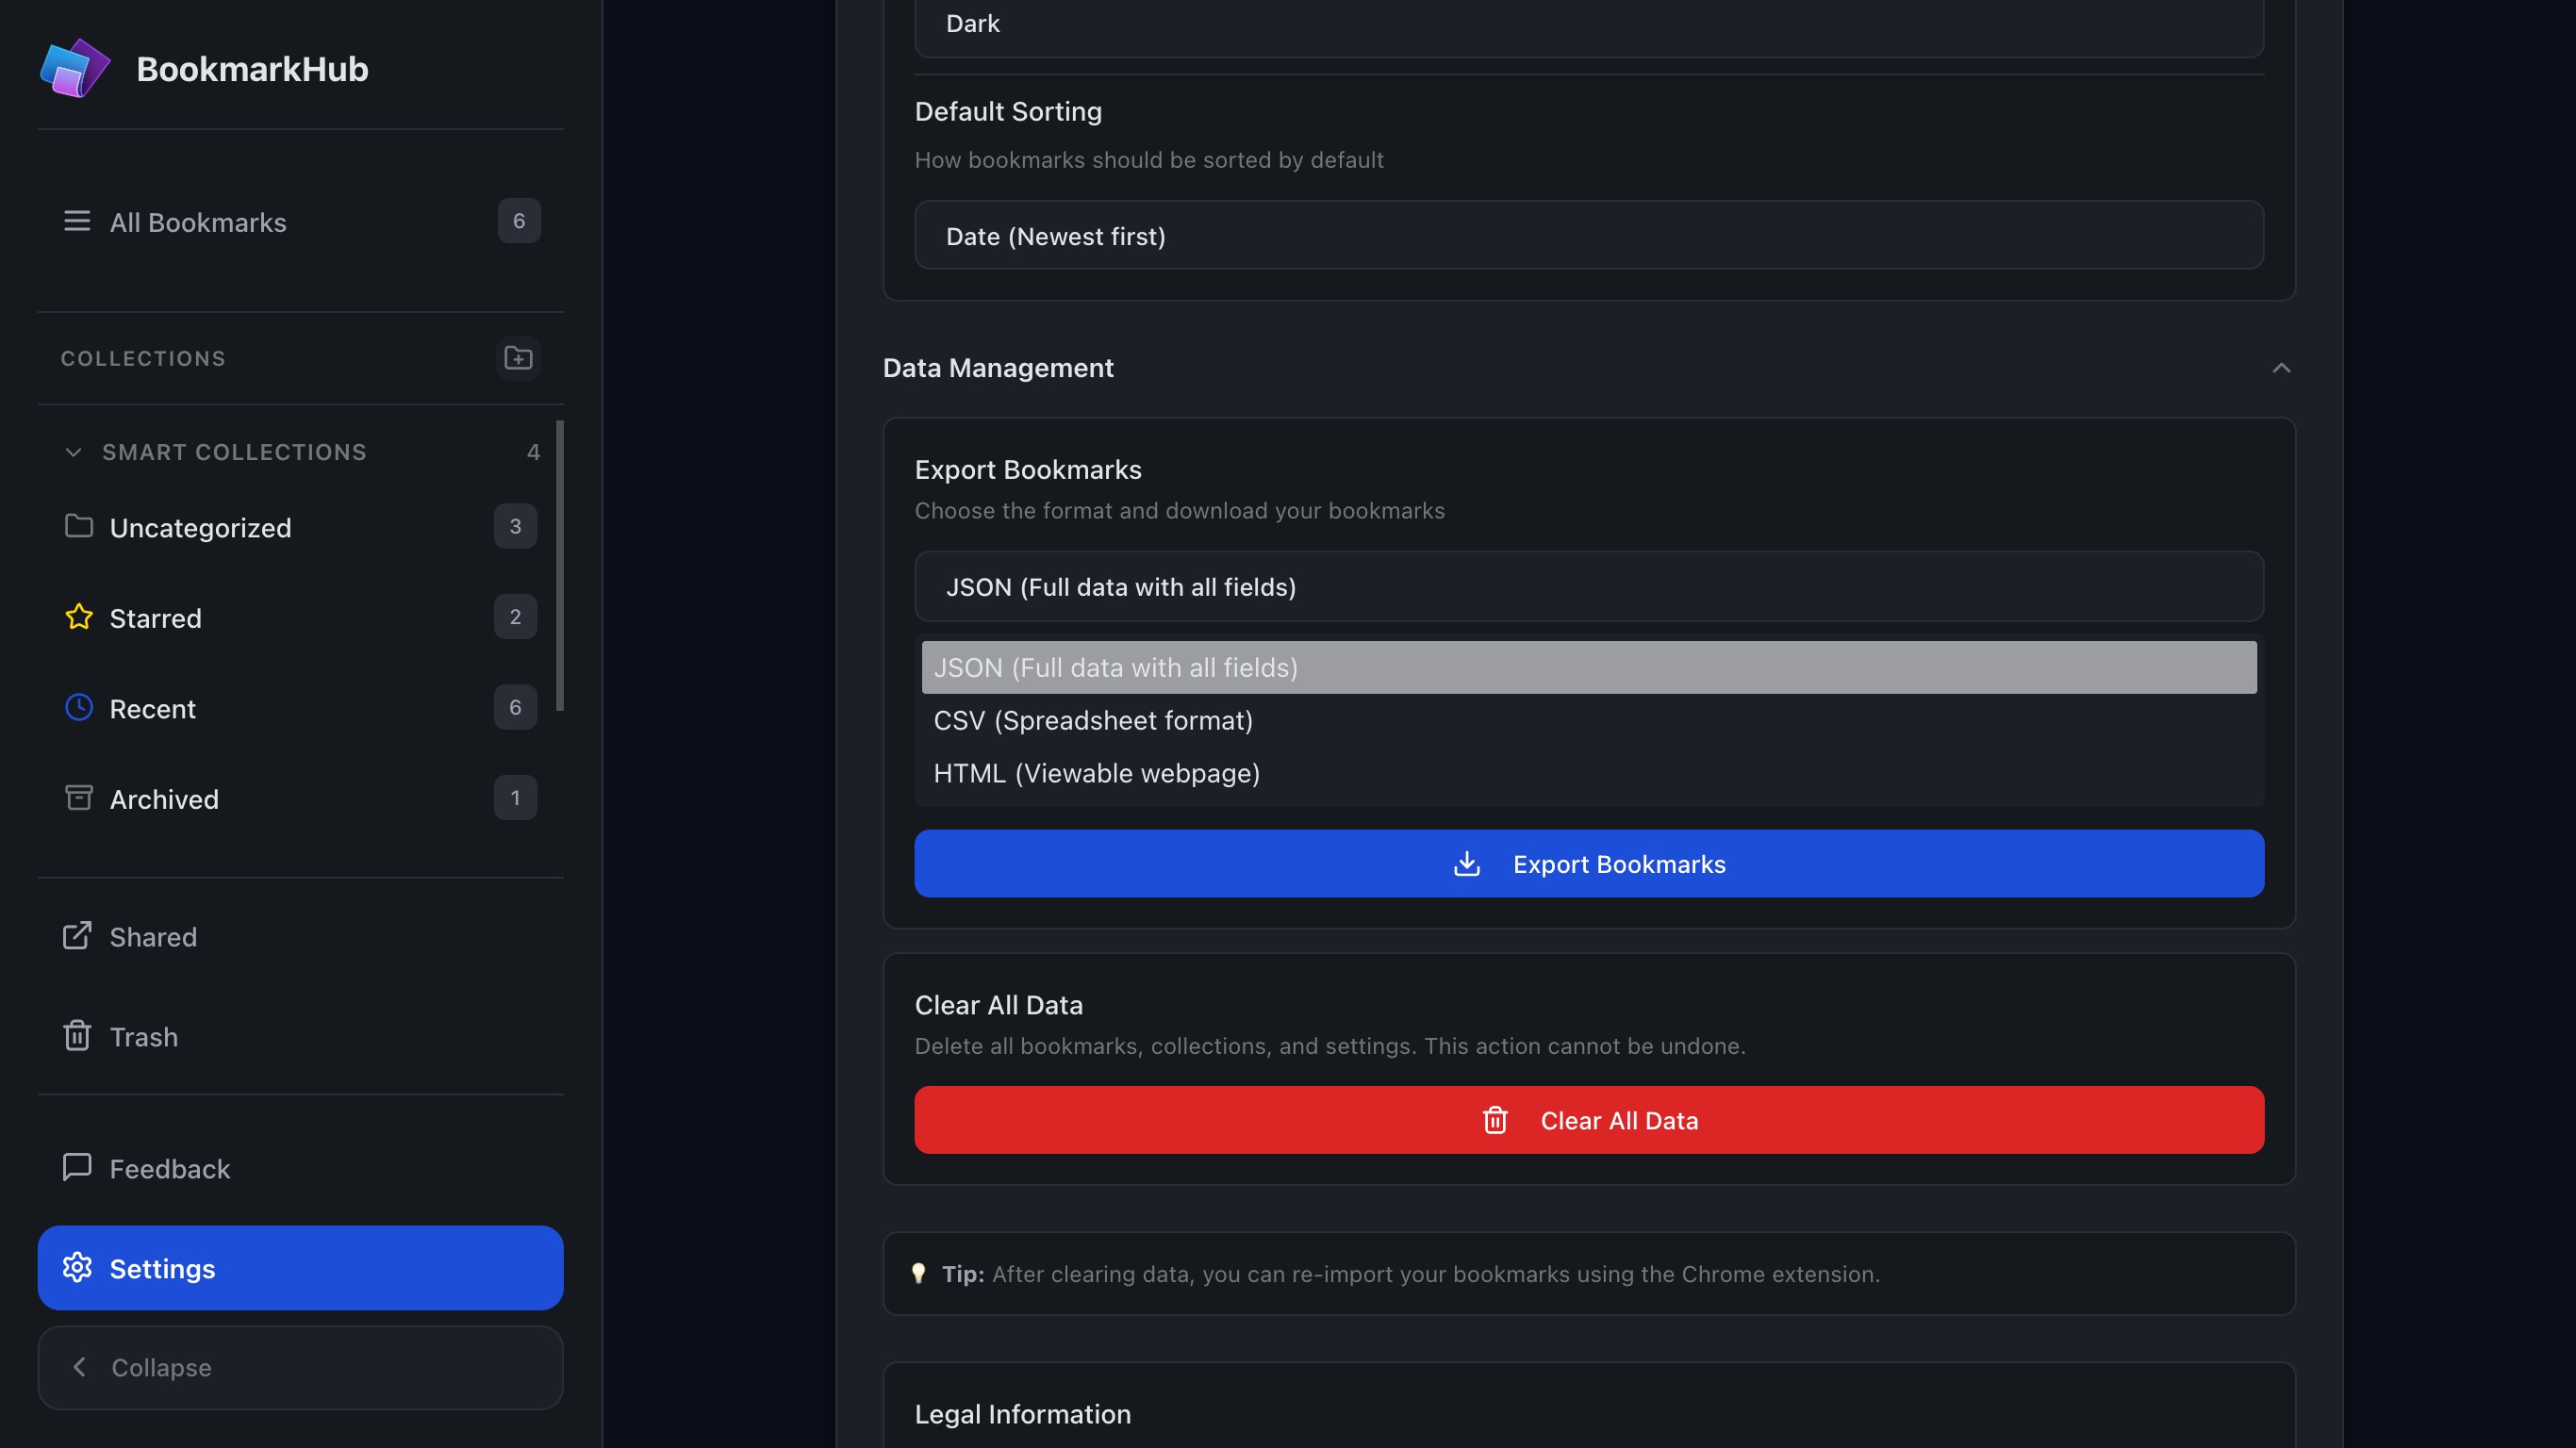Click the Settings gear icon

click(77, 1267)
